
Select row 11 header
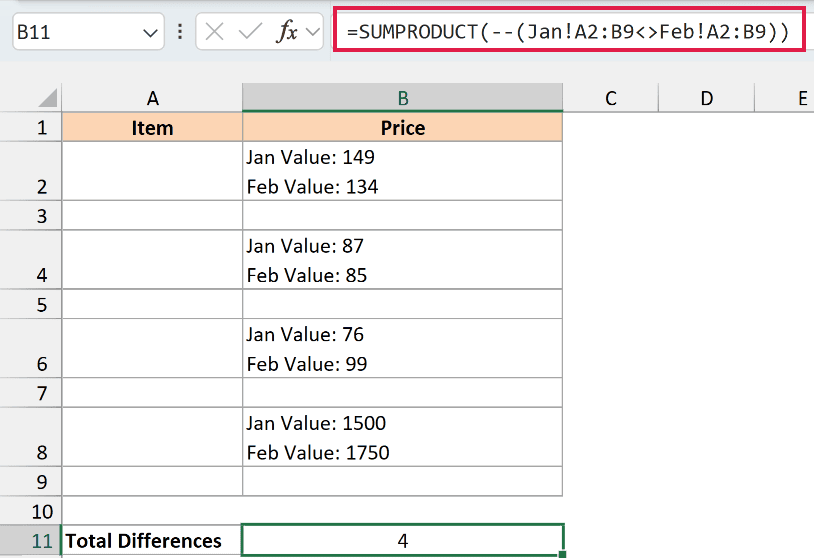pos(31,541)
